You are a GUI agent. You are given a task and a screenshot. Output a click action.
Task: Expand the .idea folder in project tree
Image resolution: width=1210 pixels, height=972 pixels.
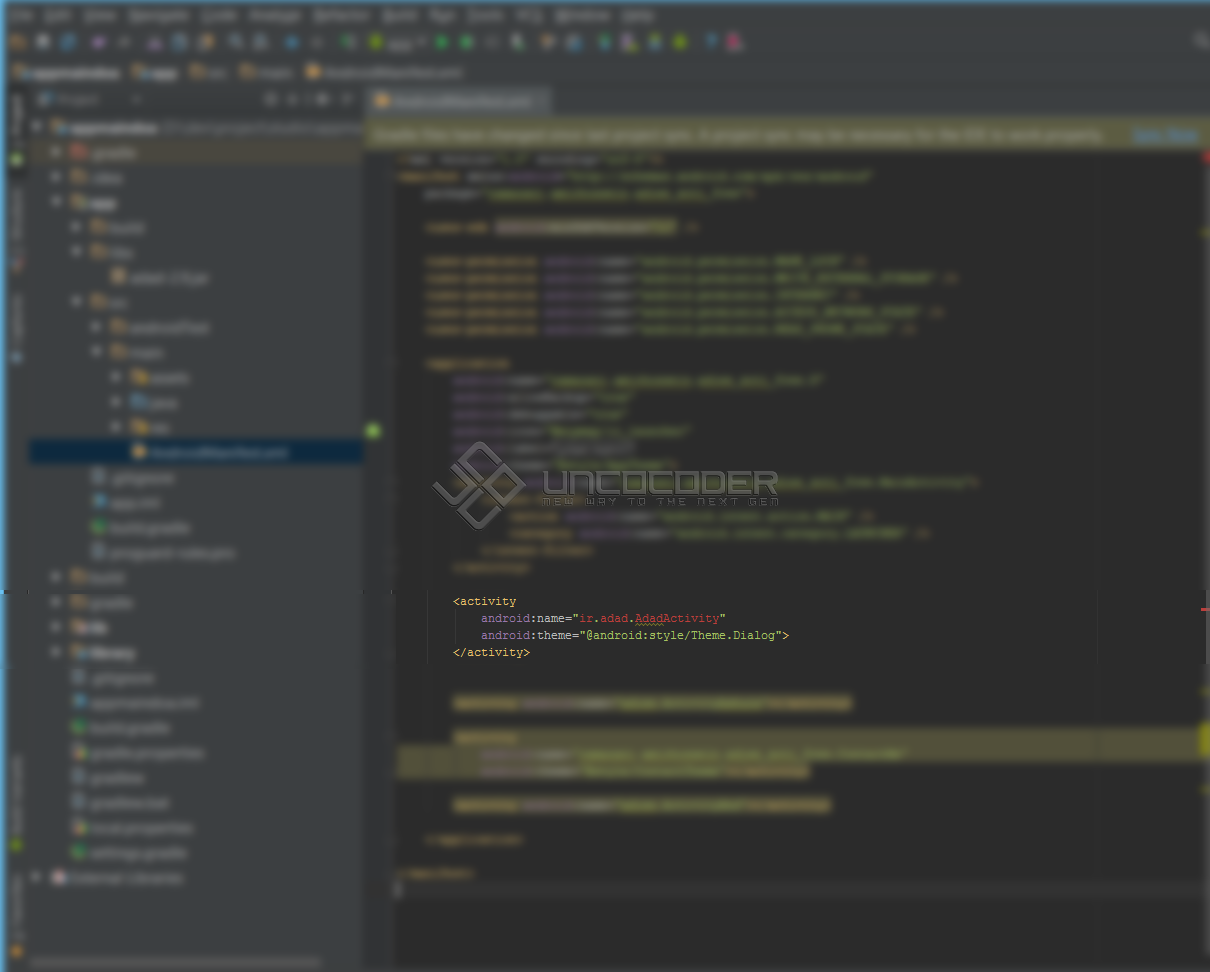coord(57,178)
